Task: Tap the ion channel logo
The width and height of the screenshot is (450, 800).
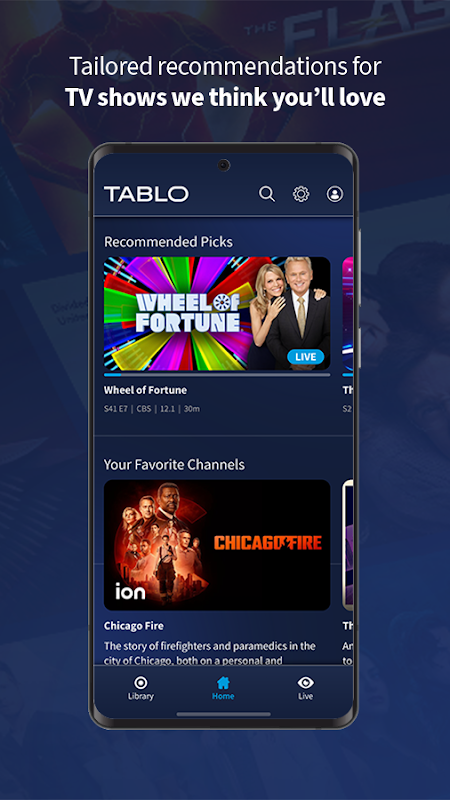Action: click(130, 590)
